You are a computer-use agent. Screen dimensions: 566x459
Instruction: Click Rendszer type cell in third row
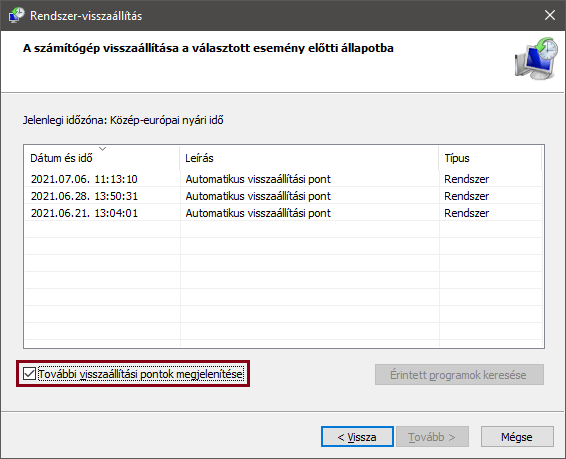(466, 213)
